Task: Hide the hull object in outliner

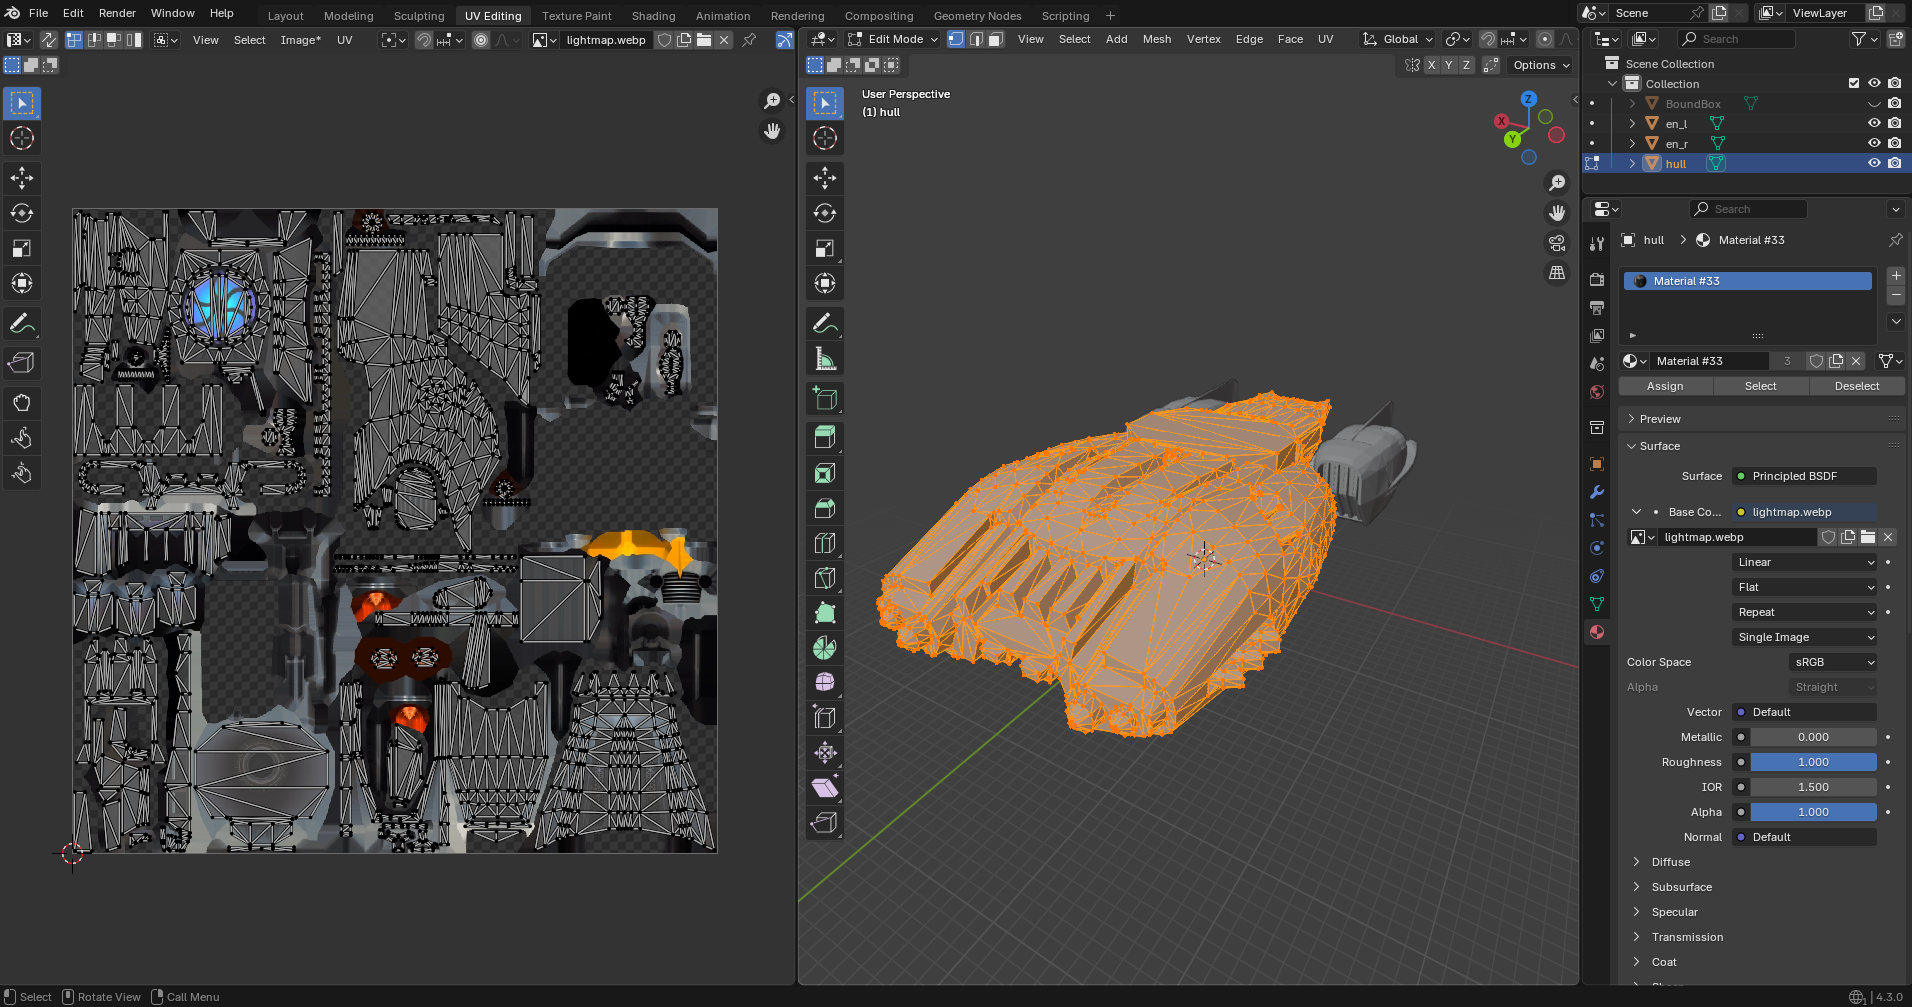Action: pos(1874,163)
